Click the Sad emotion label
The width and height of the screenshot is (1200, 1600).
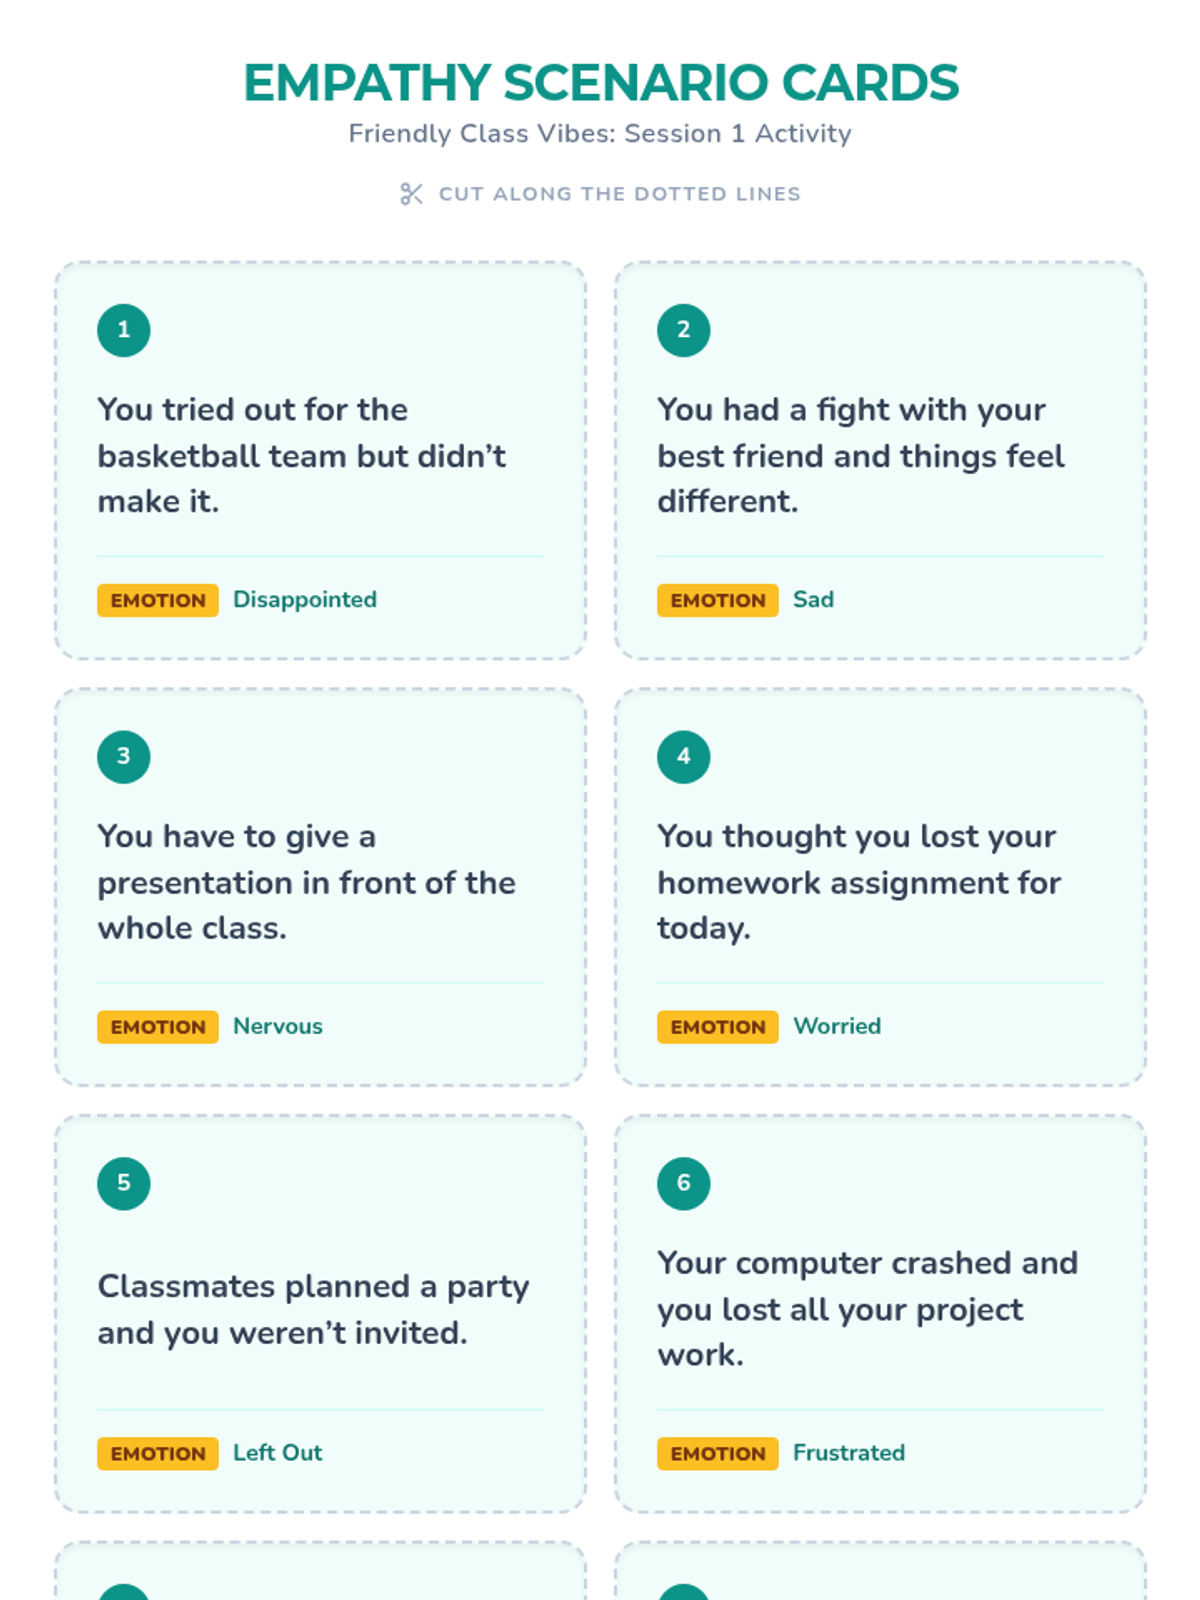pyautogui.click(x=813, y=600)
